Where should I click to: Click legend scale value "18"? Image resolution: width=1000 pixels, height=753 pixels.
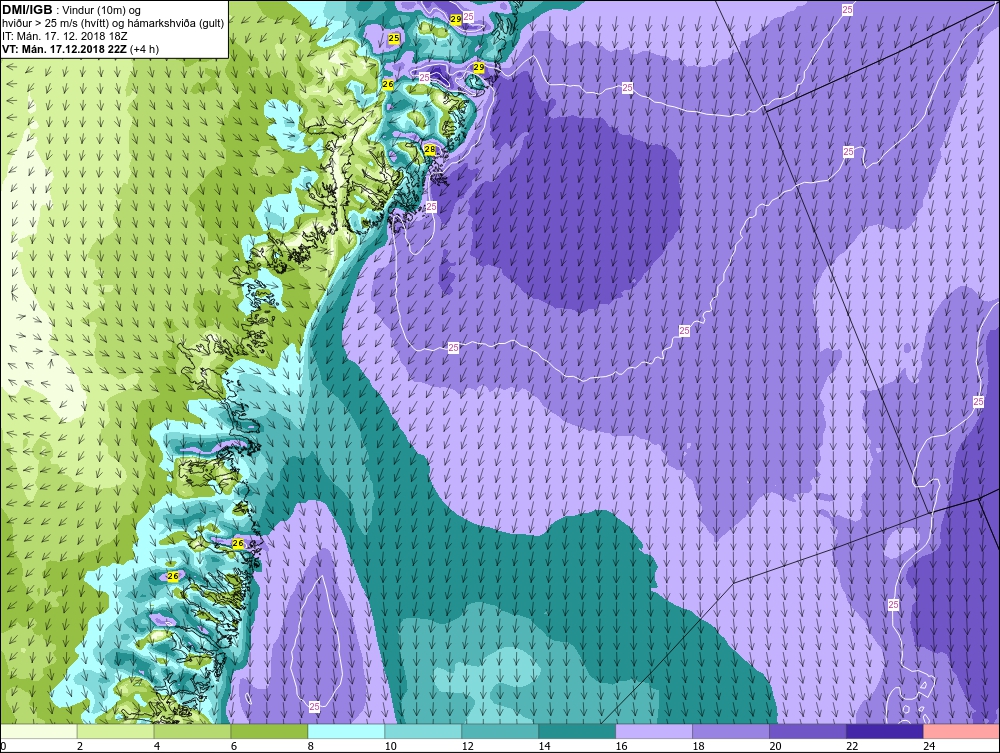pyautogui.click(x=698, y=746)
